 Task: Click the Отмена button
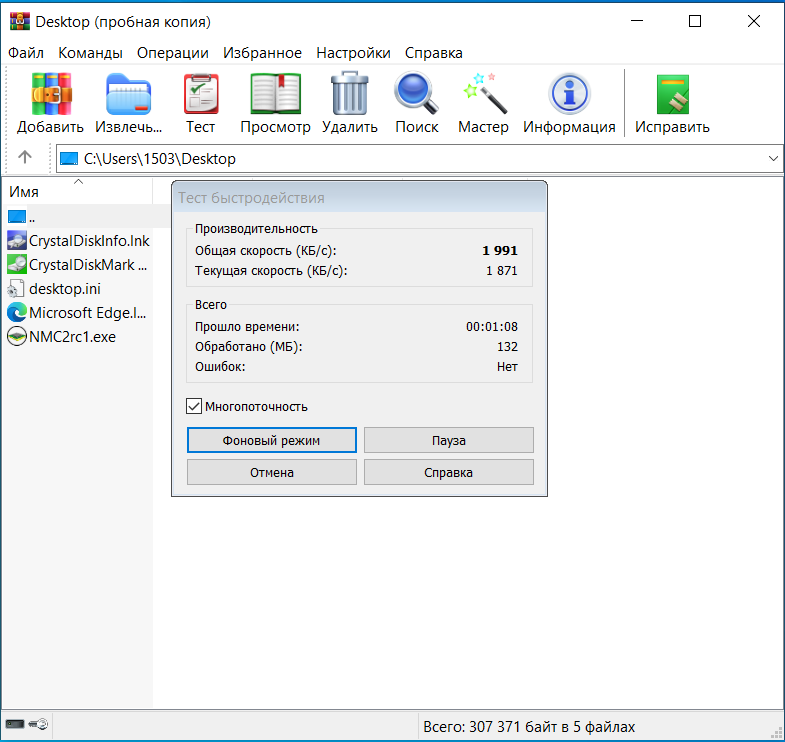[x=272, y=472]
